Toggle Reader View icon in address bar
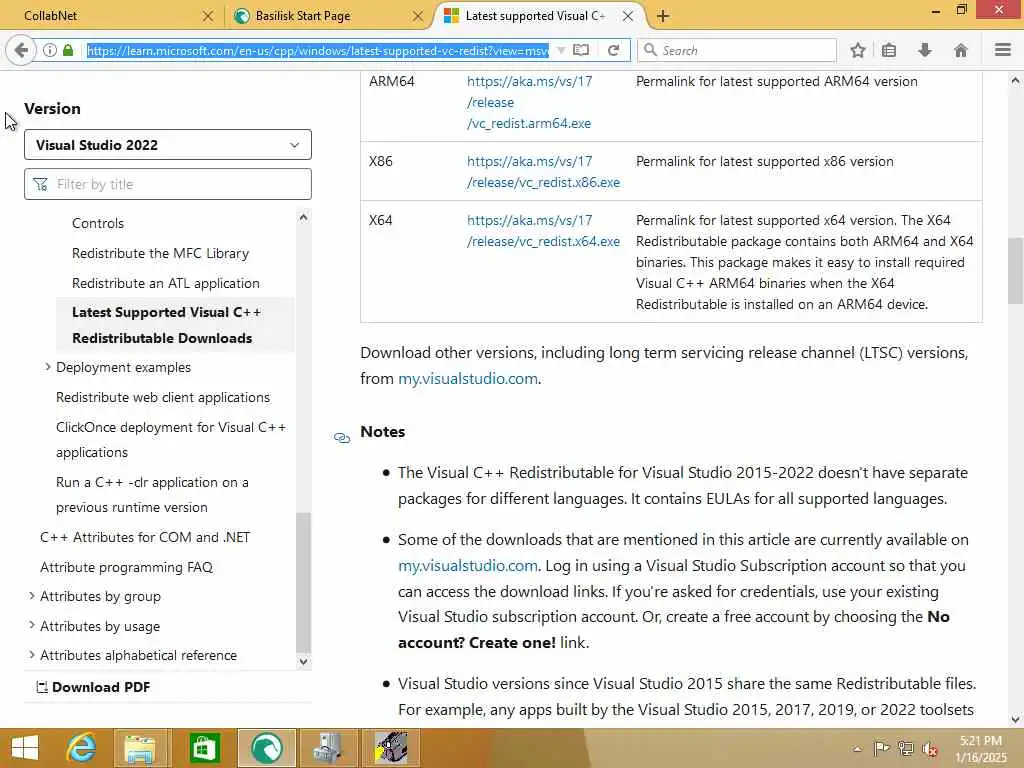Screen dimensions: 1024x768 [x=581, y=50]
